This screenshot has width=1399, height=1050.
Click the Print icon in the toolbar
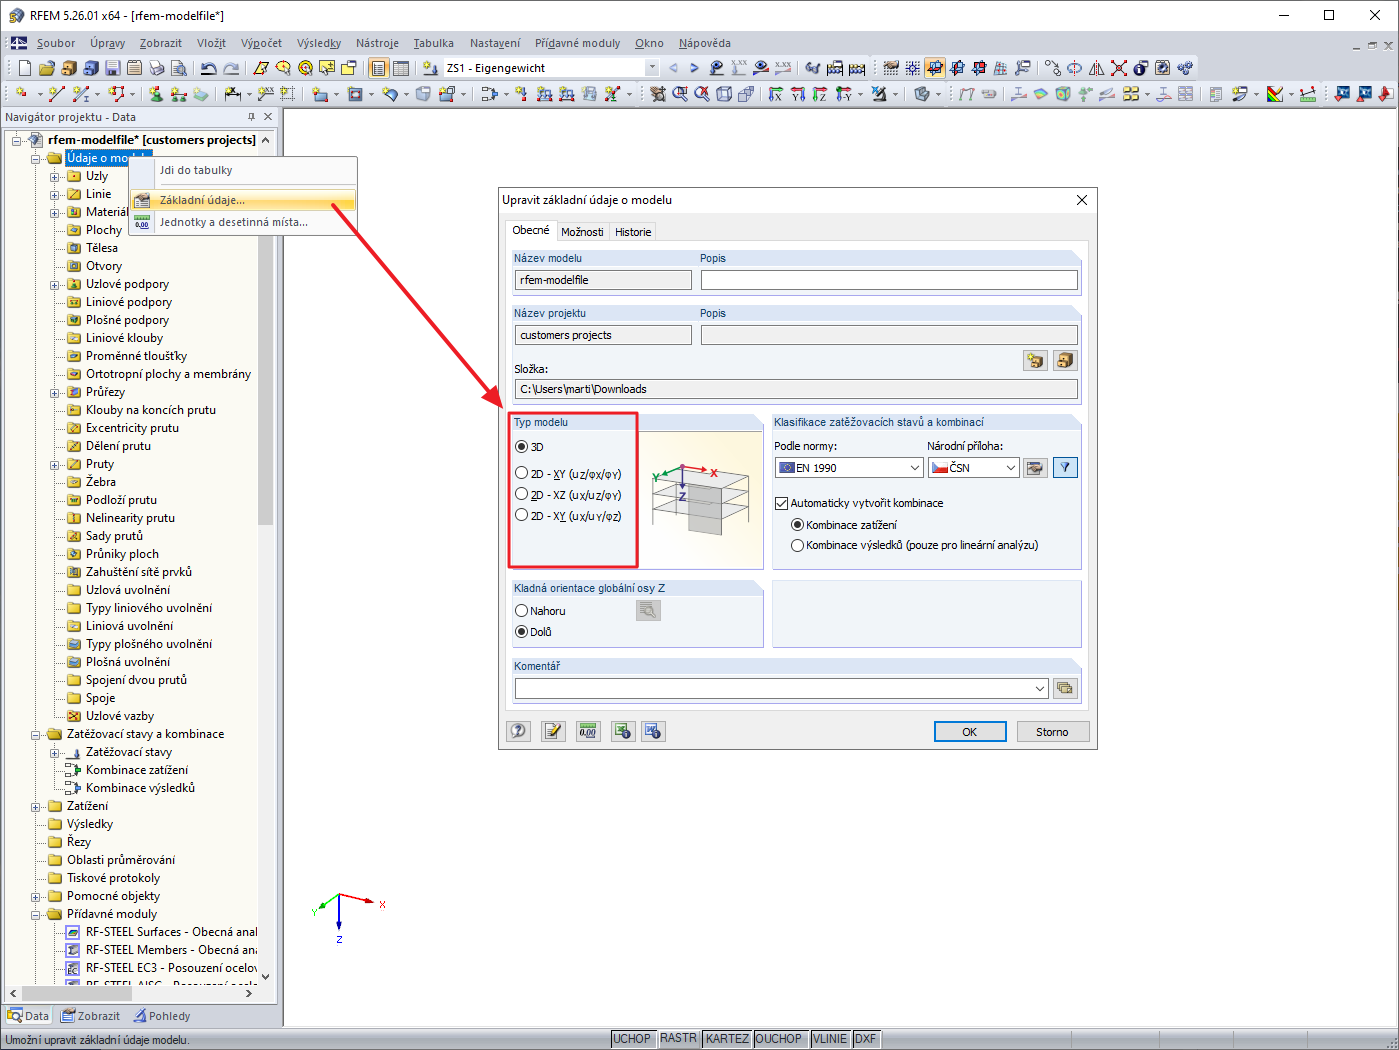pyautogui.click(x=157, y=68)
